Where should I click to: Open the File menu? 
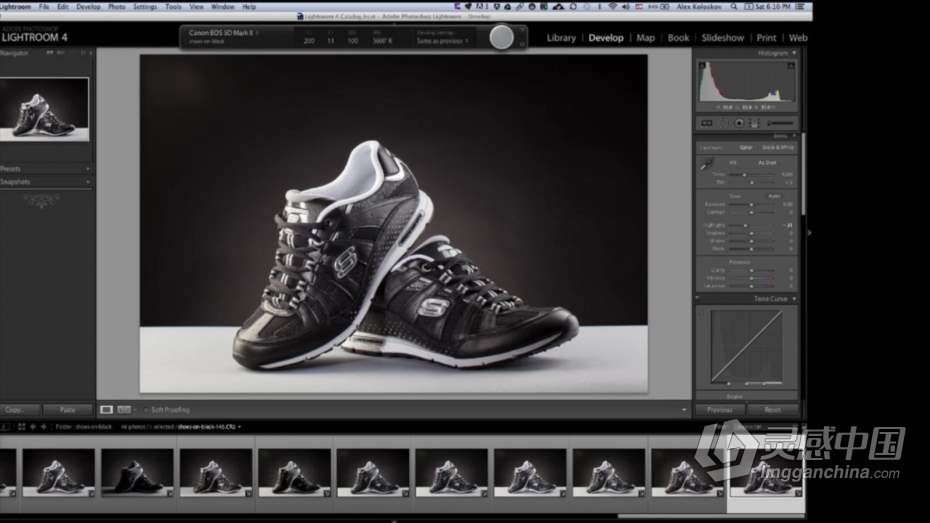pos(44,7)
